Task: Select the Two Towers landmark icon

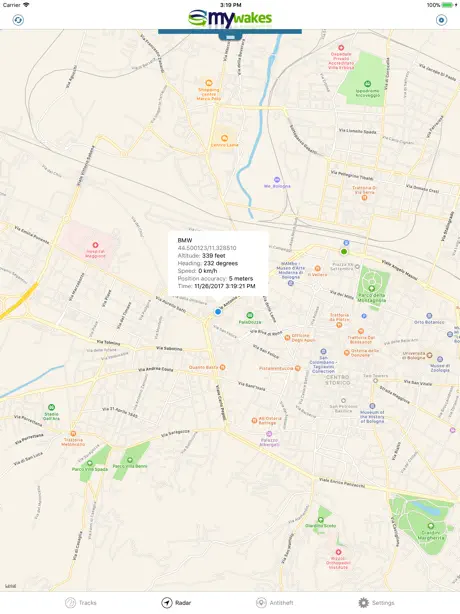Action: pos(375,380)
